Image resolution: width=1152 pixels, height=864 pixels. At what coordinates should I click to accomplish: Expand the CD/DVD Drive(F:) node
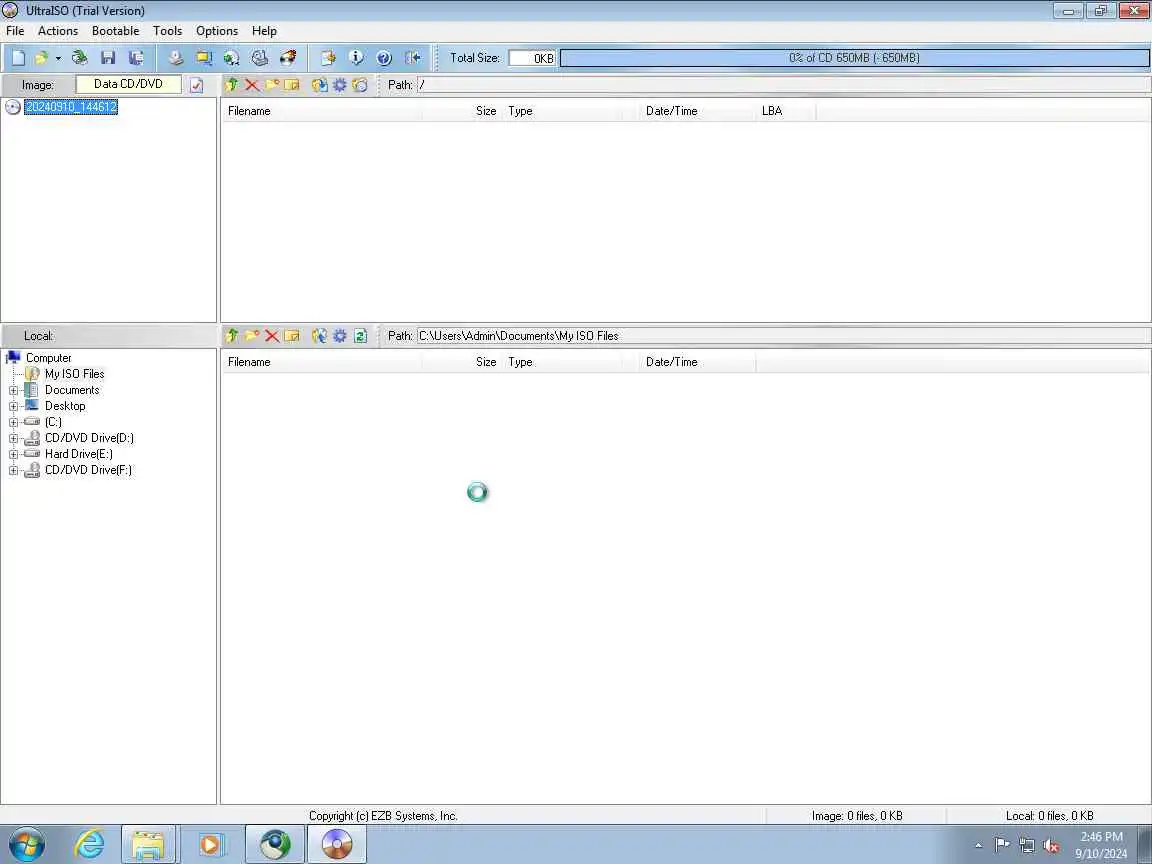coord(13,470)
